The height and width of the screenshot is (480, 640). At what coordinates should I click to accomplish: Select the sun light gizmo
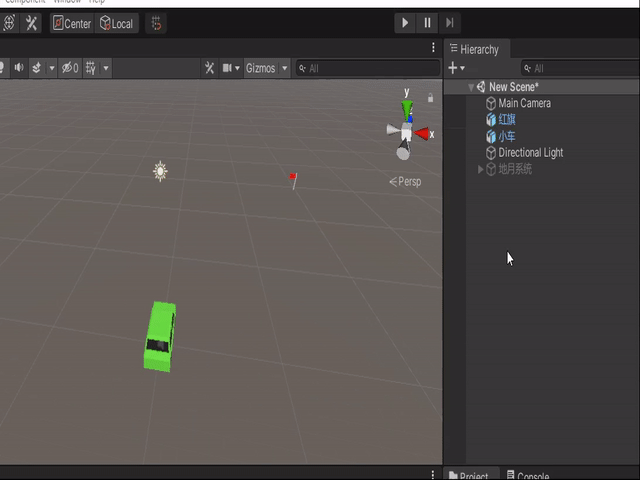click(x=160, y=171)
